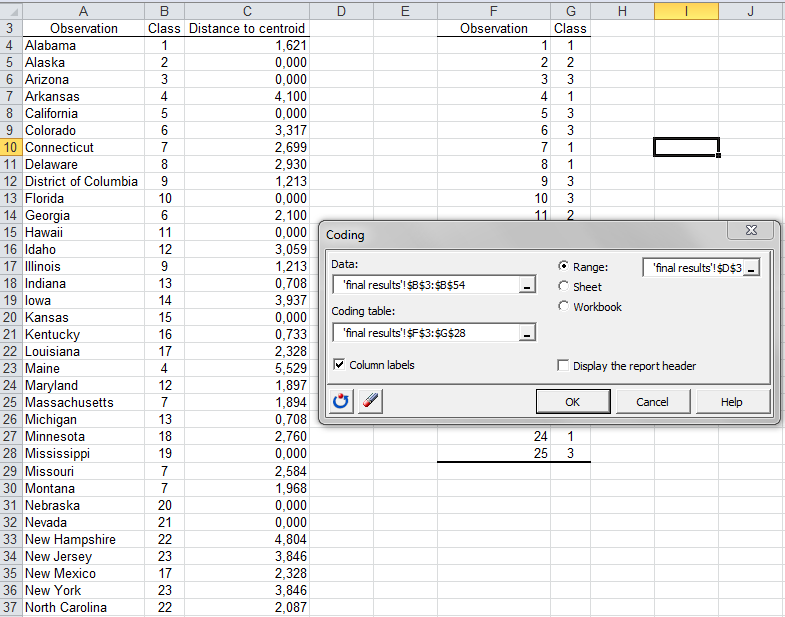Click the cell containing New Hampshire

tap(84, 539)
